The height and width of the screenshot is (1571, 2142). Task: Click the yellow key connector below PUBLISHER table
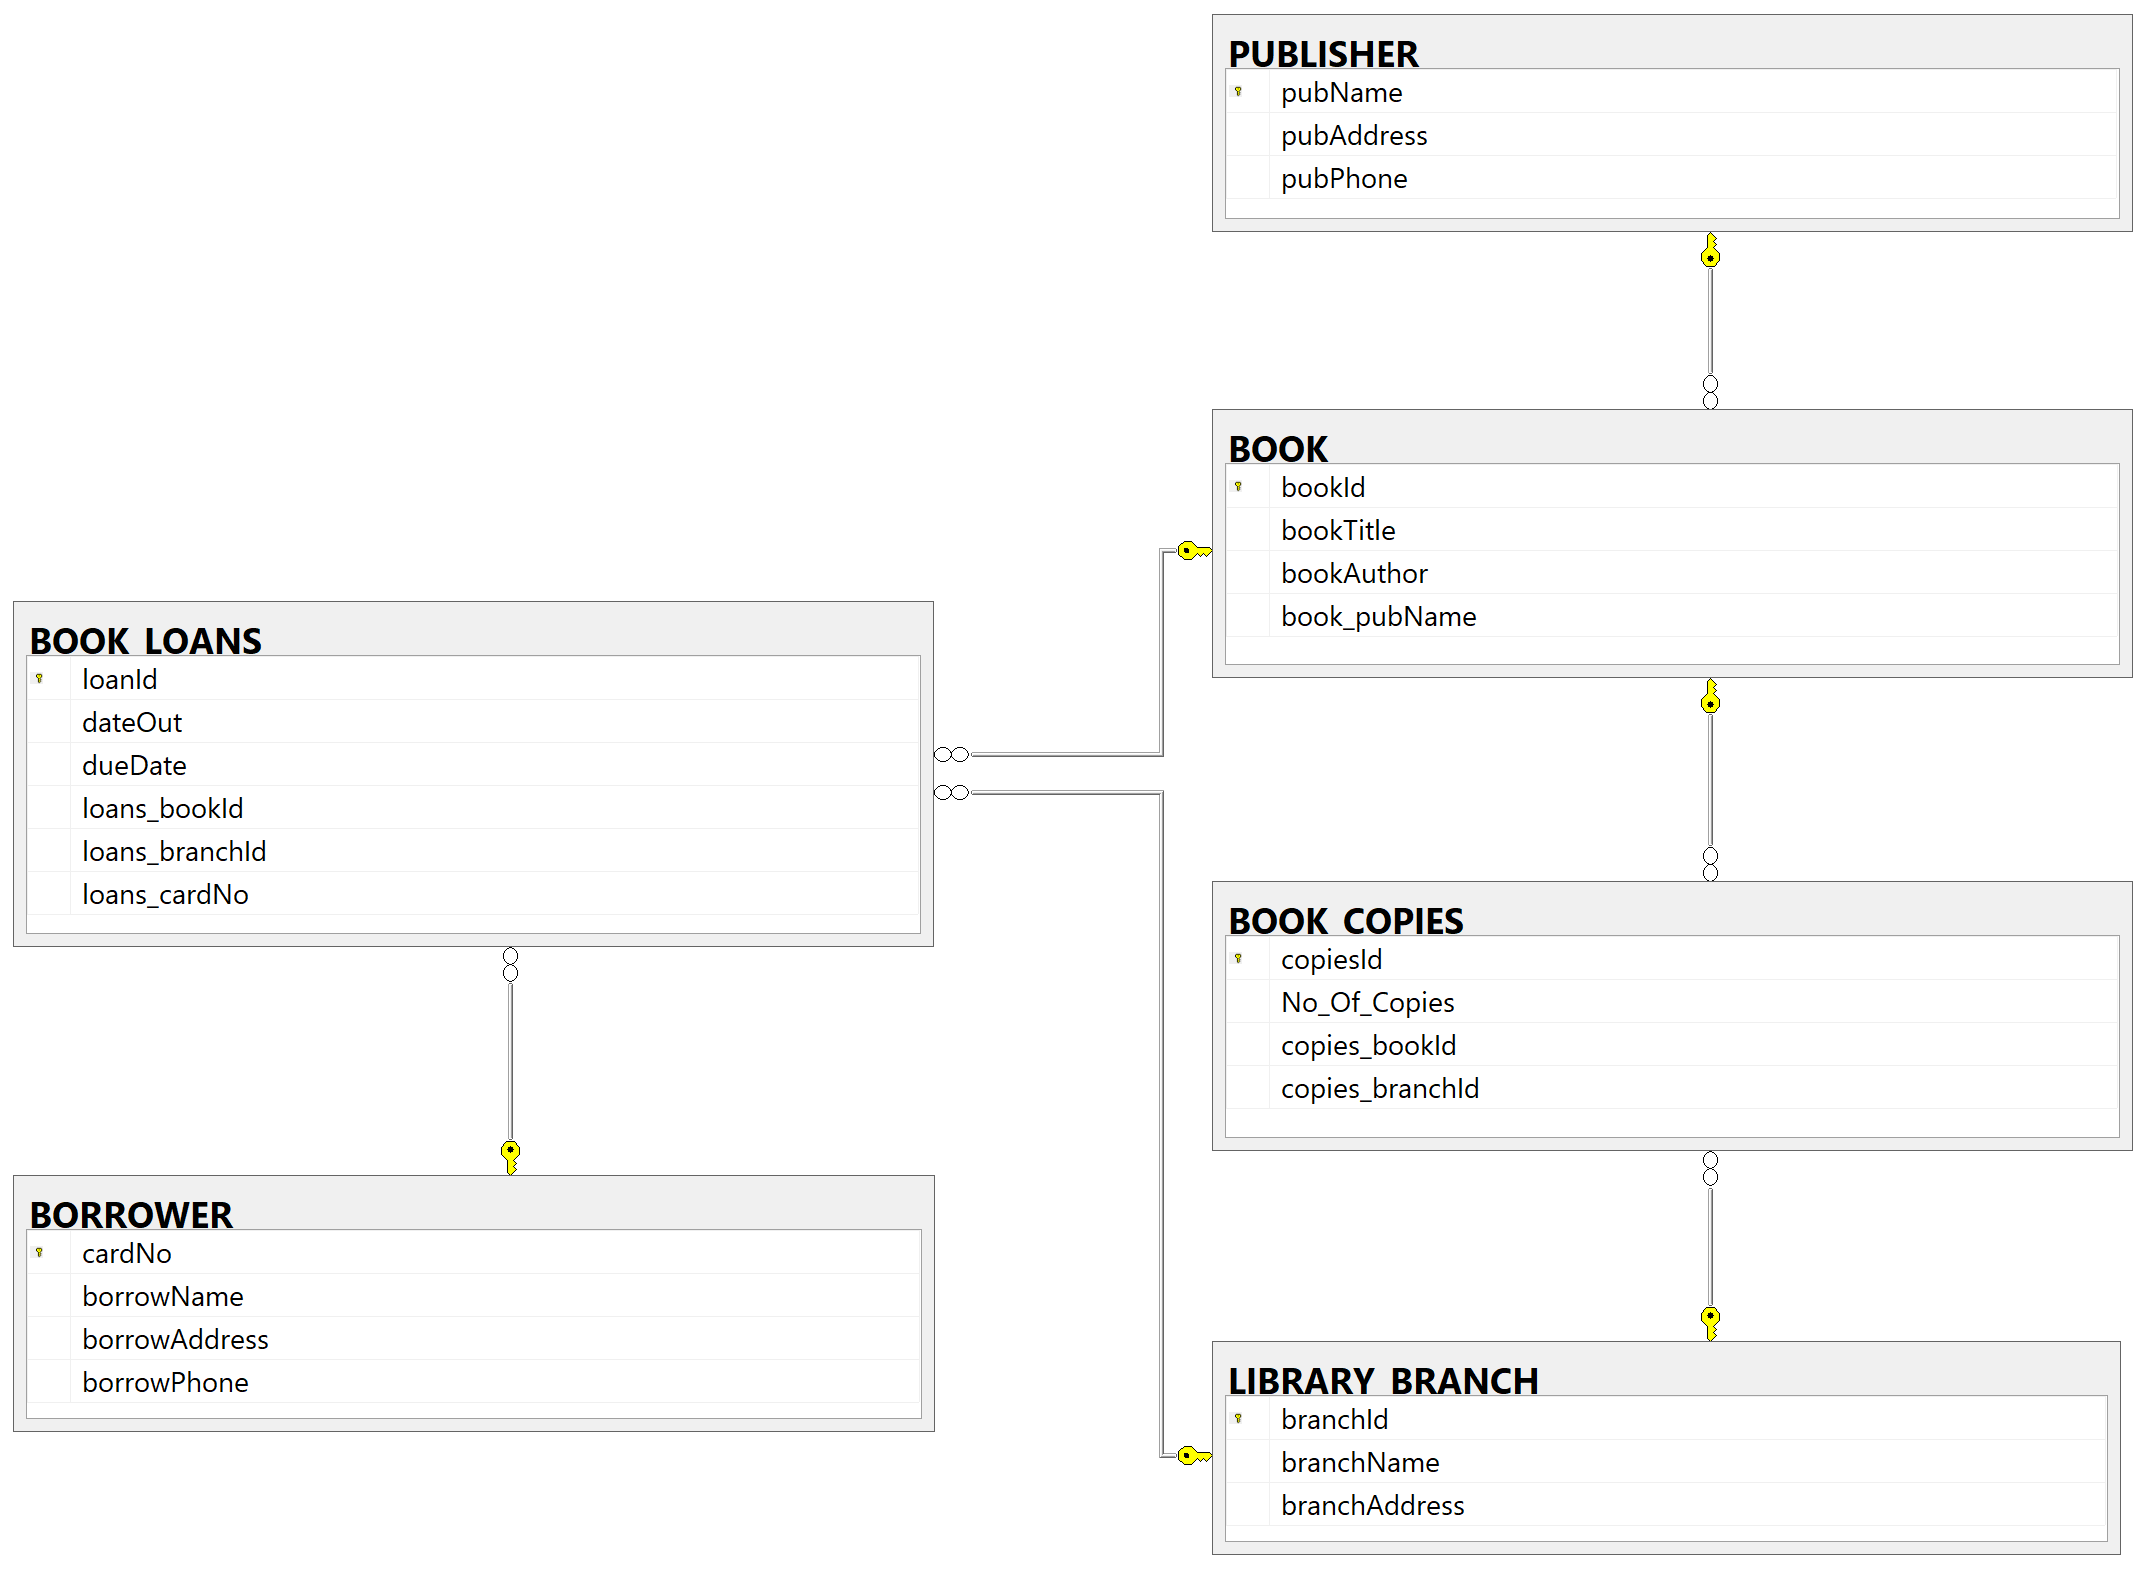[x=1711, y=251]
